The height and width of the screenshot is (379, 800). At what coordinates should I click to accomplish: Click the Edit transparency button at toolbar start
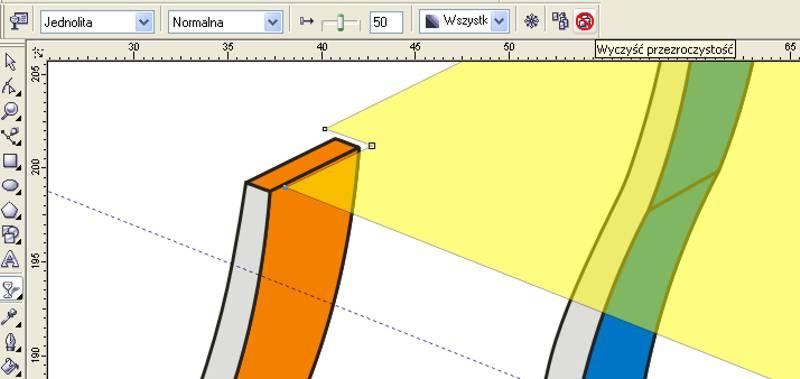(x=19, y=21)
